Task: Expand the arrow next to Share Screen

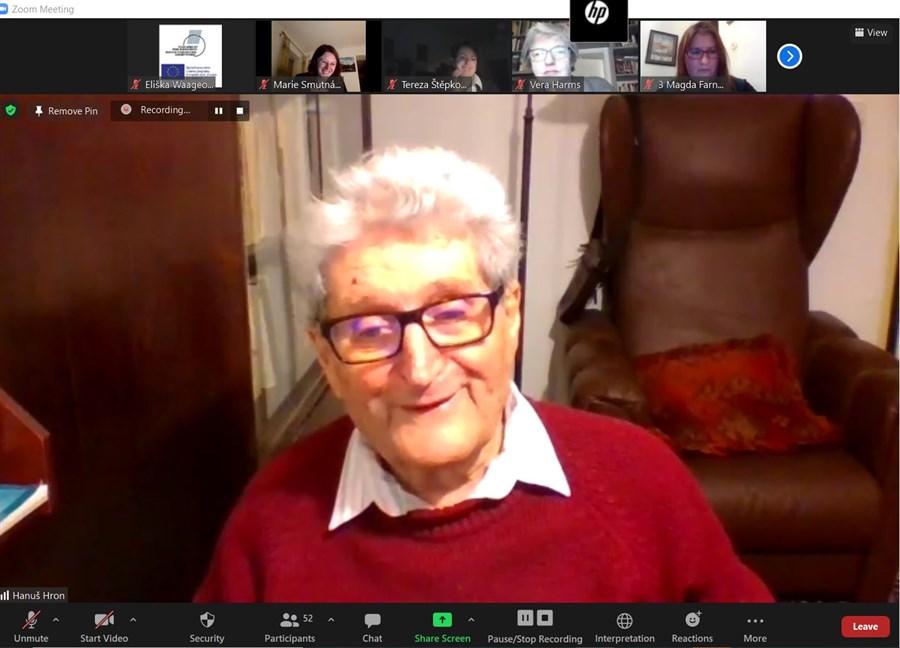Action: (x=471, y=620)
